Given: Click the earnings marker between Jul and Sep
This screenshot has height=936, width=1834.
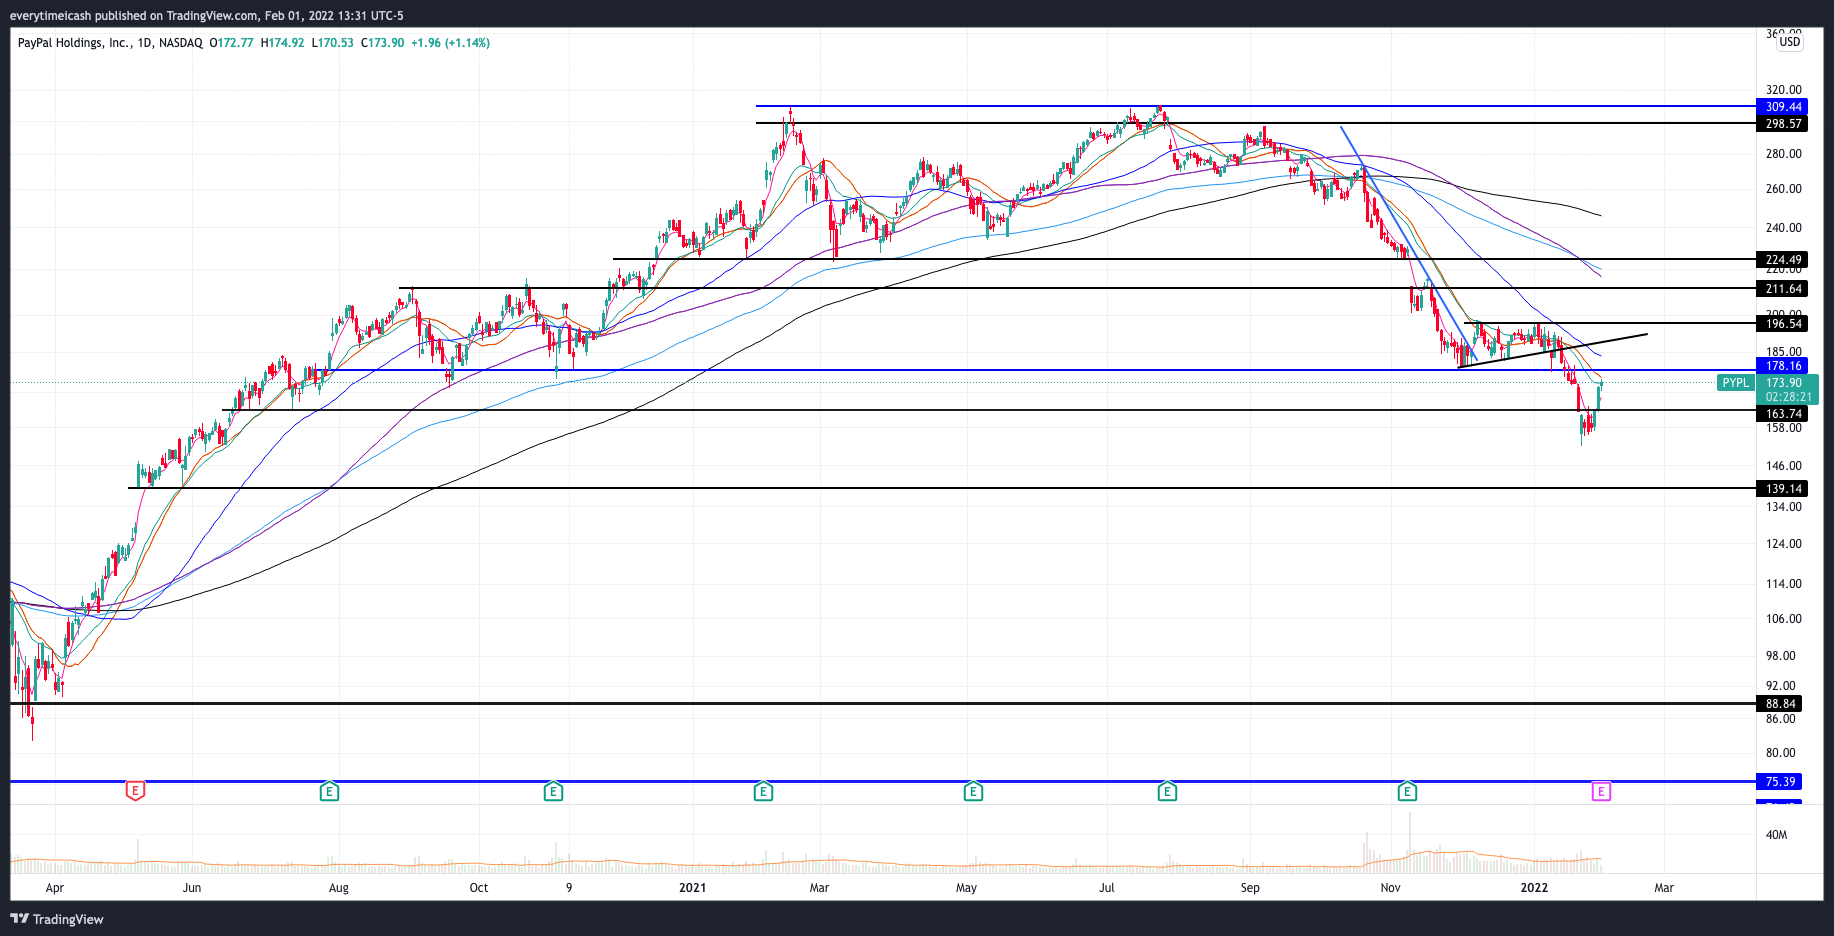Looking at the screenshot, I should pos(1167,792).
